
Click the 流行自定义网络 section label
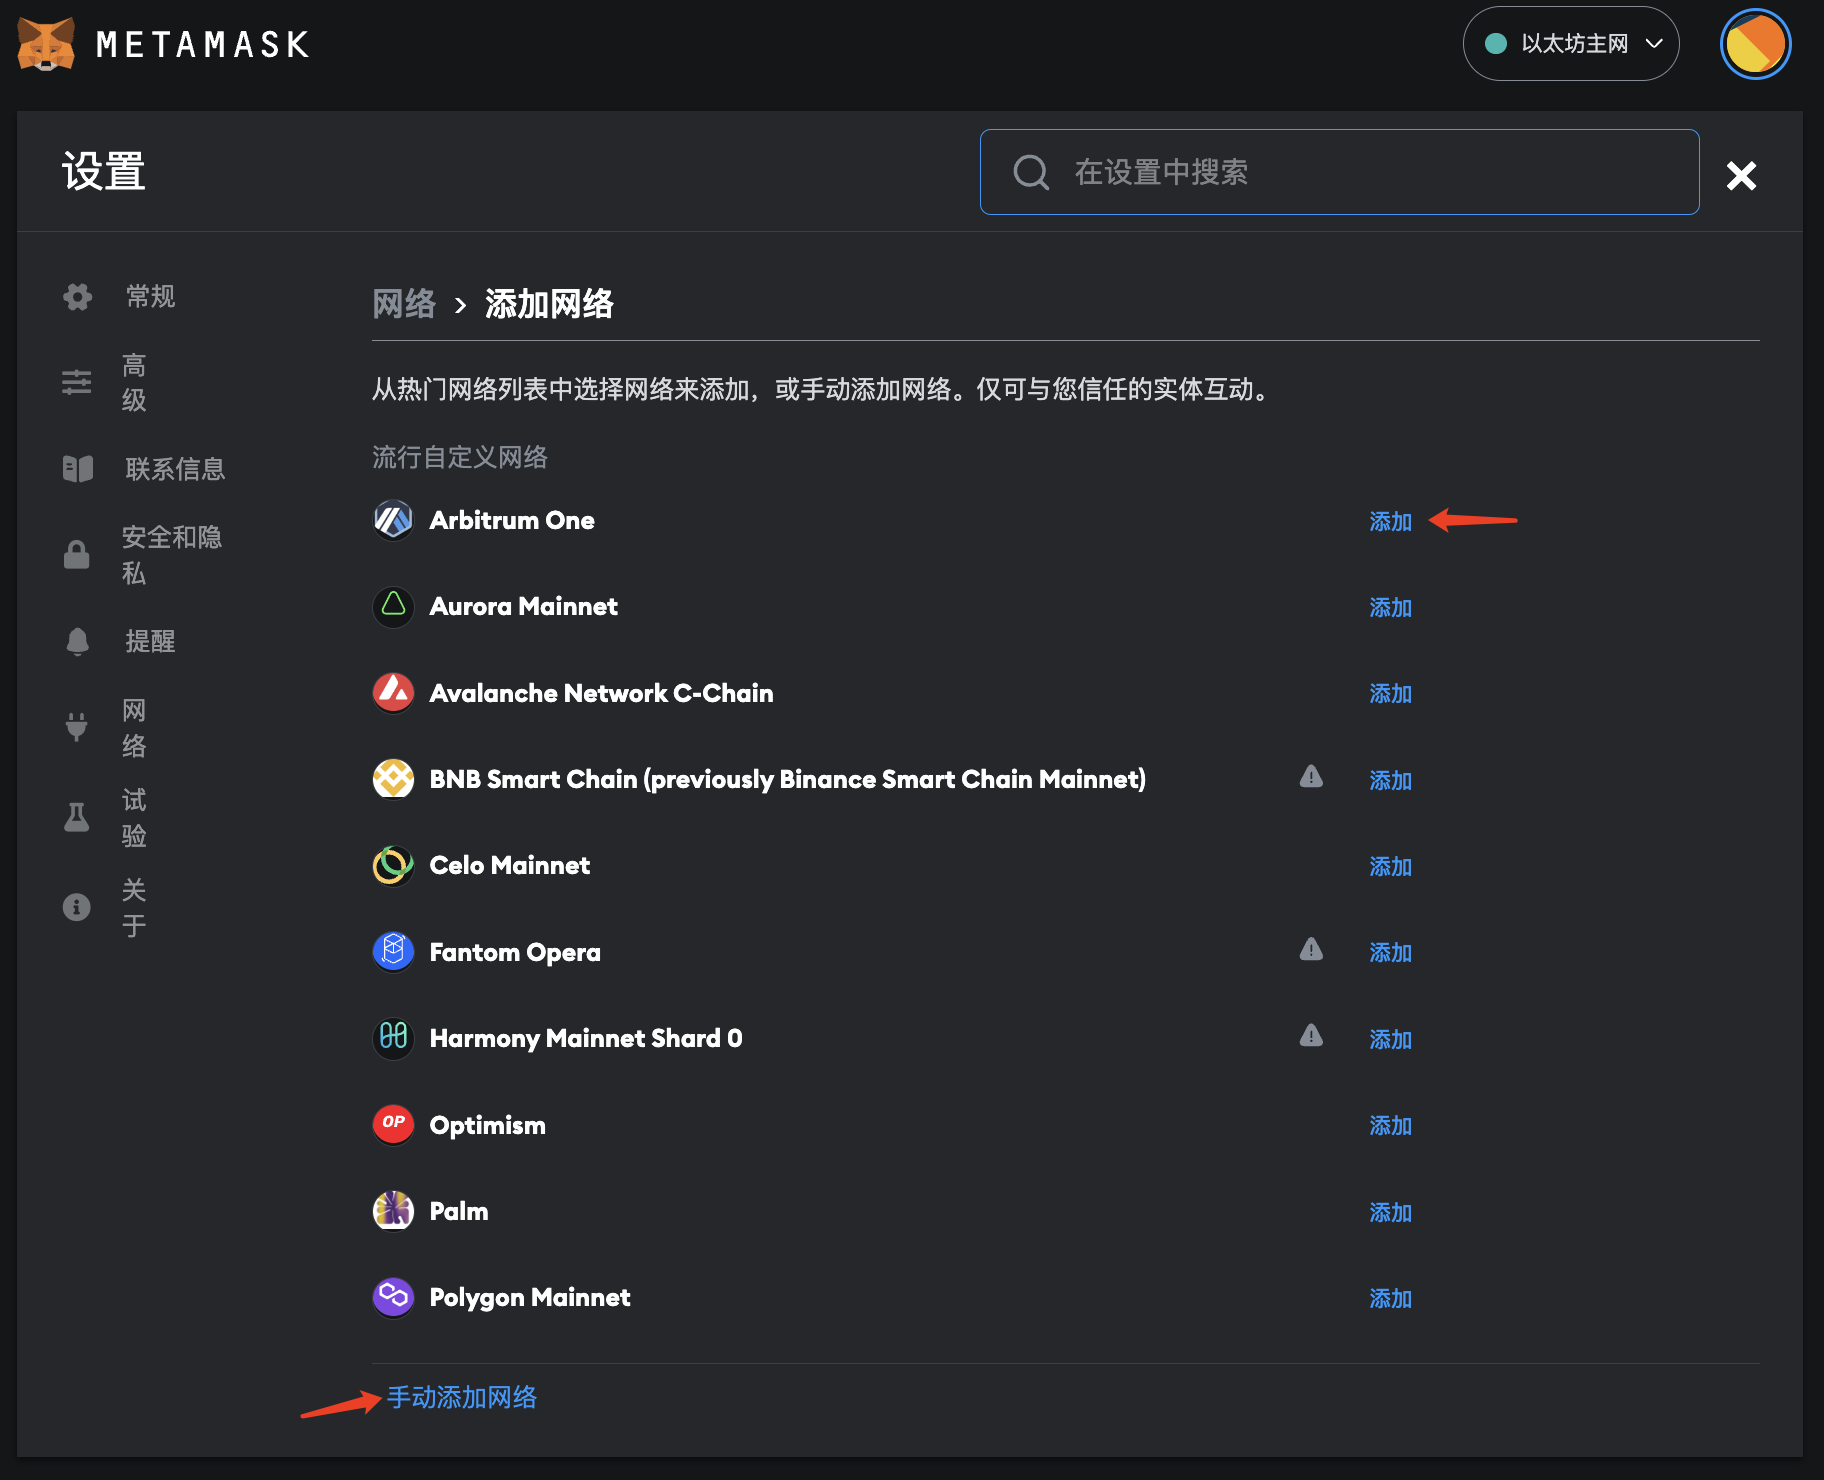coord(460,457)
